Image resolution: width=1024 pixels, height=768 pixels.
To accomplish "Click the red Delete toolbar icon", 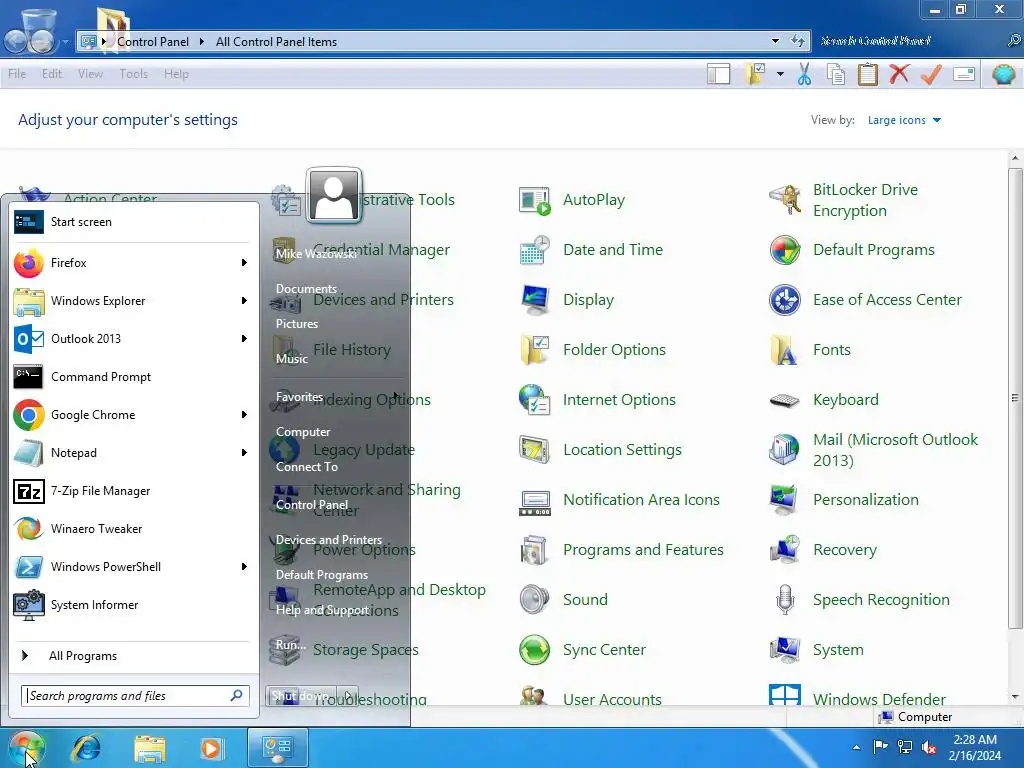I will point(899,74).
